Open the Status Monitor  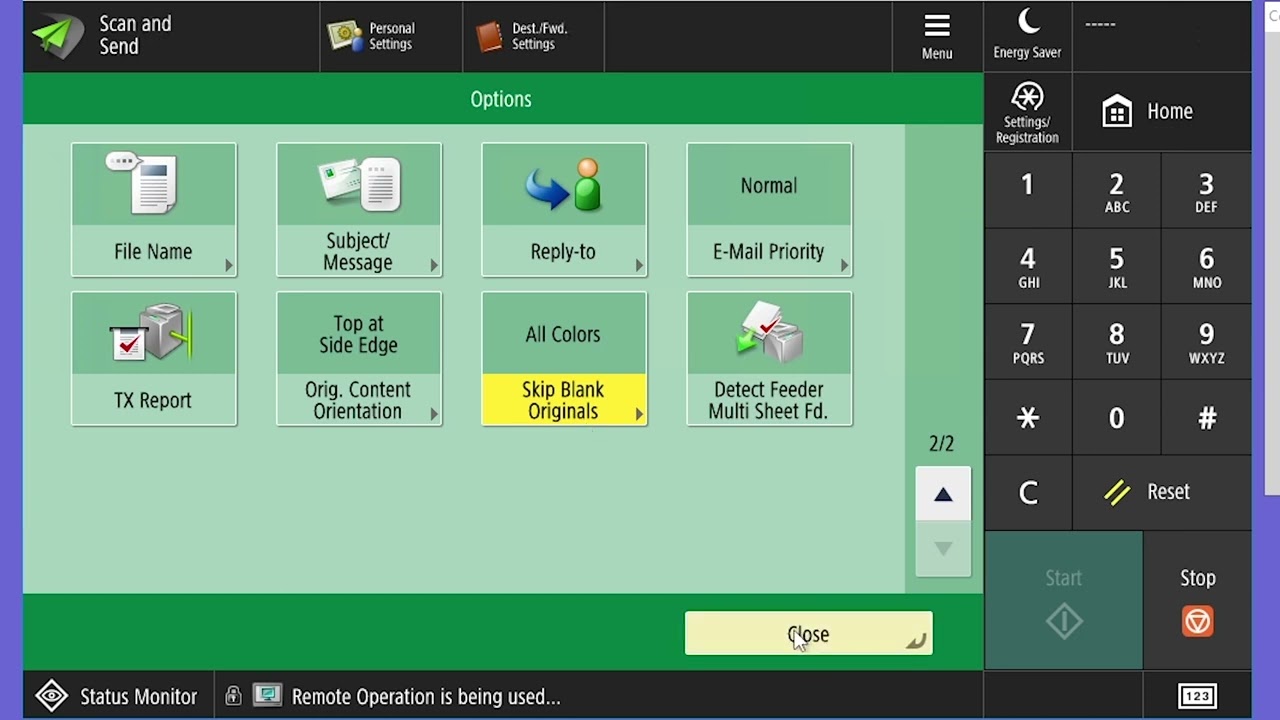tap(117, 696)
